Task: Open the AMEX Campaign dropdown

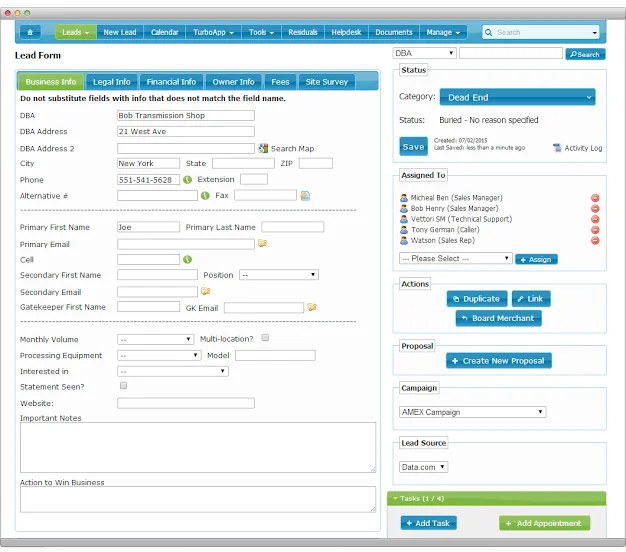Action: click(x=472, y=412)
